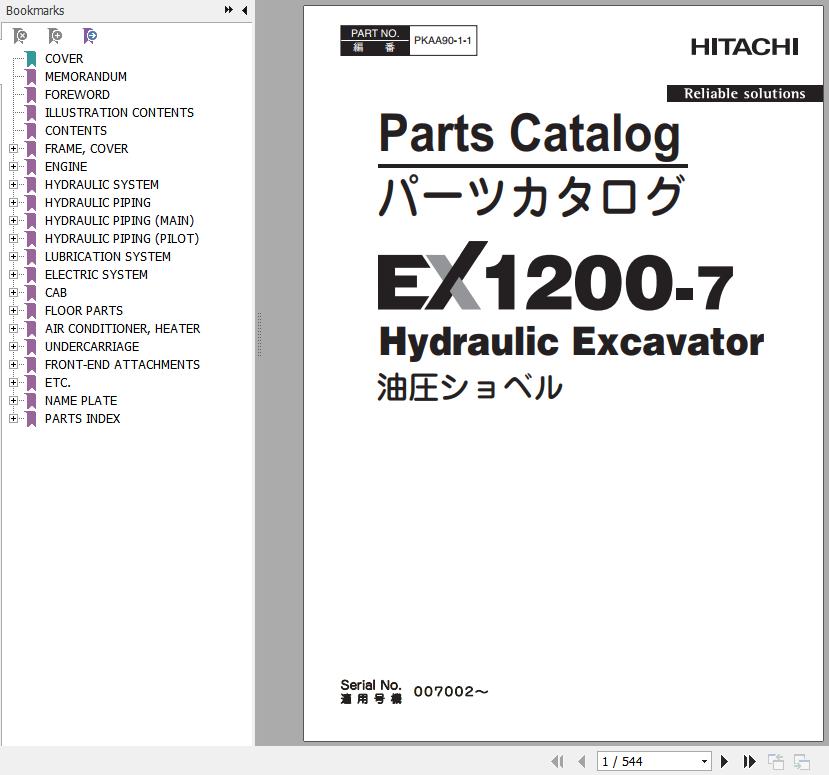829x775 pixels.
Task: Click the bookmarks panel splitter handle
Action: [x=259, y=334]
